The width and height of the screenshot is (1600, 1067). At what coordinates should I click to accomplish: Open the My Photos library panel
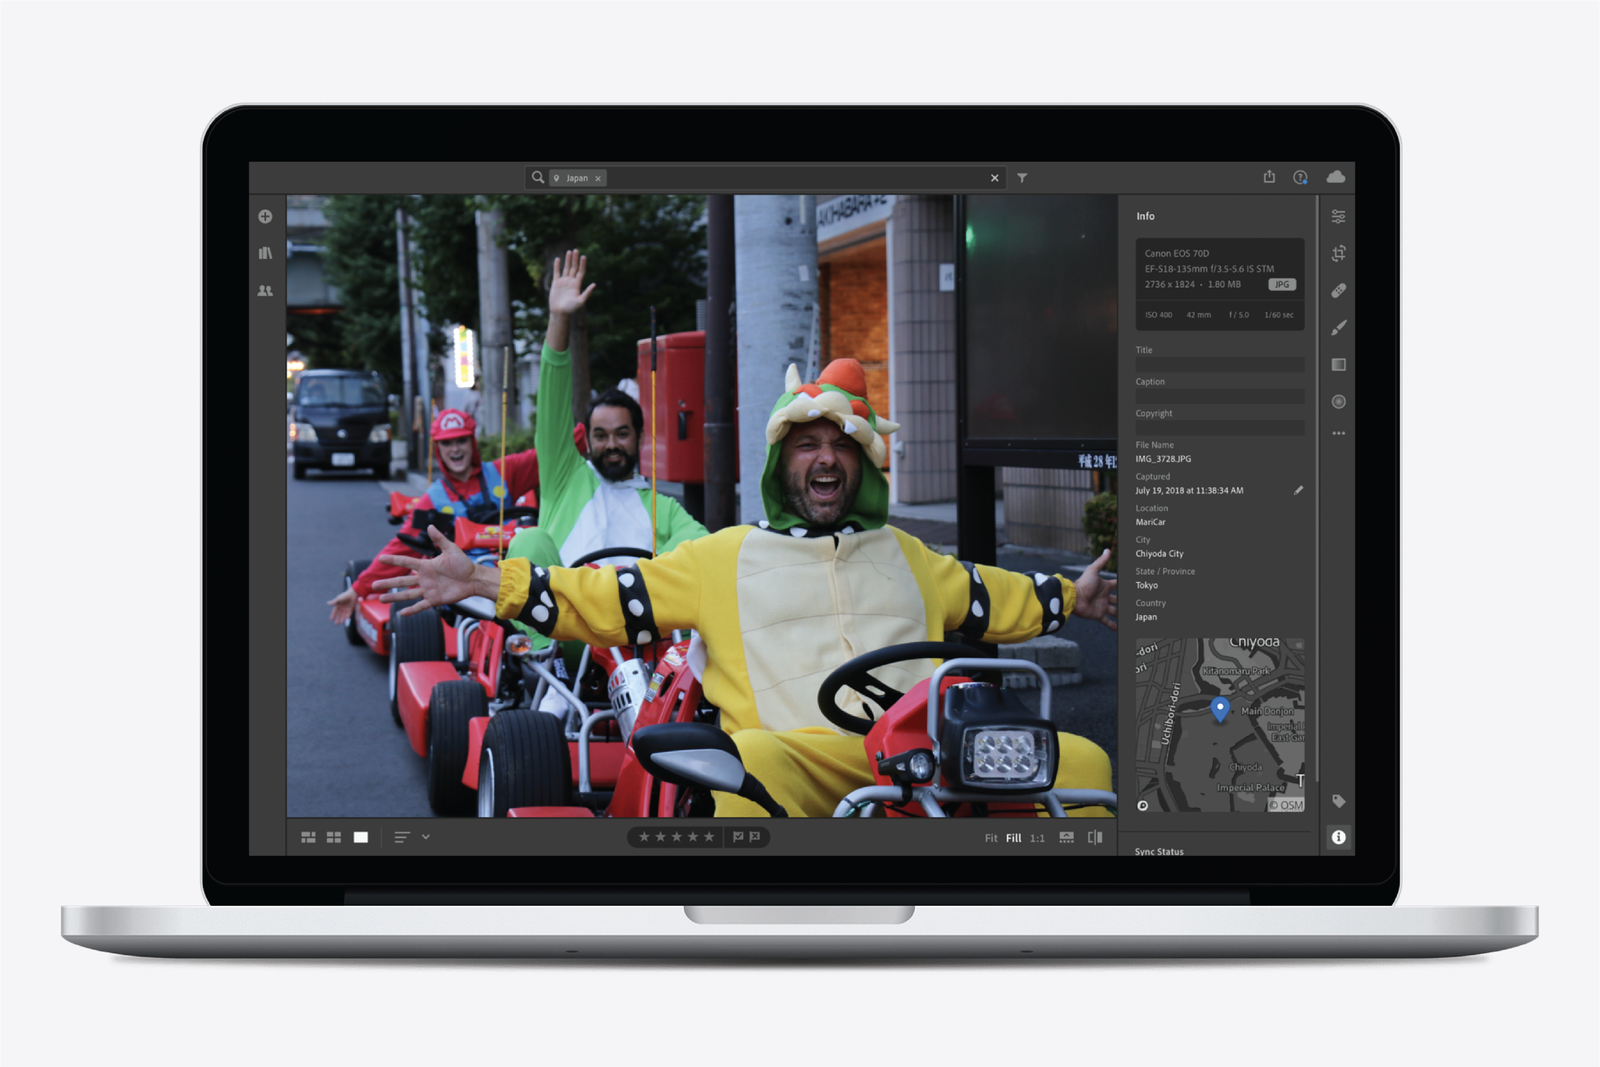tap(265, 253)
